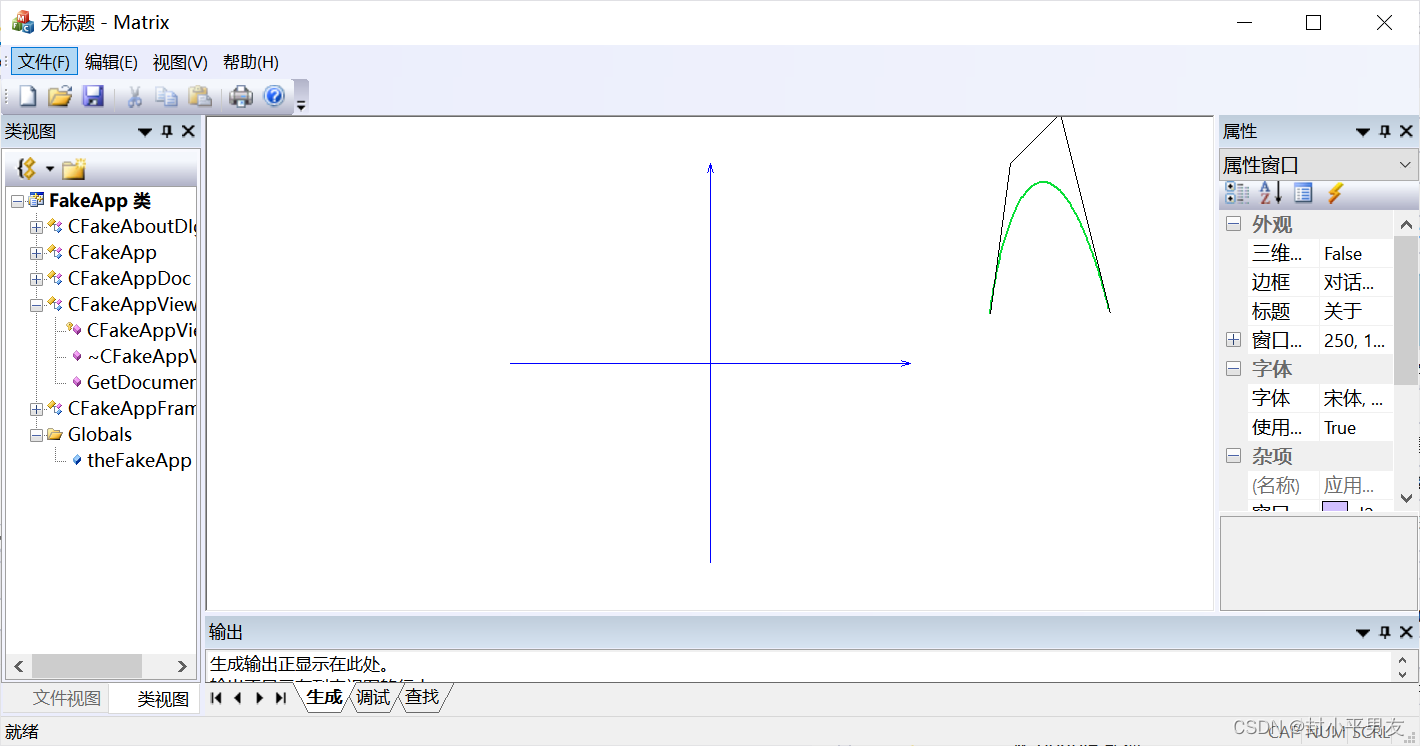Click the class view sort braces icon

click(27, 168)
